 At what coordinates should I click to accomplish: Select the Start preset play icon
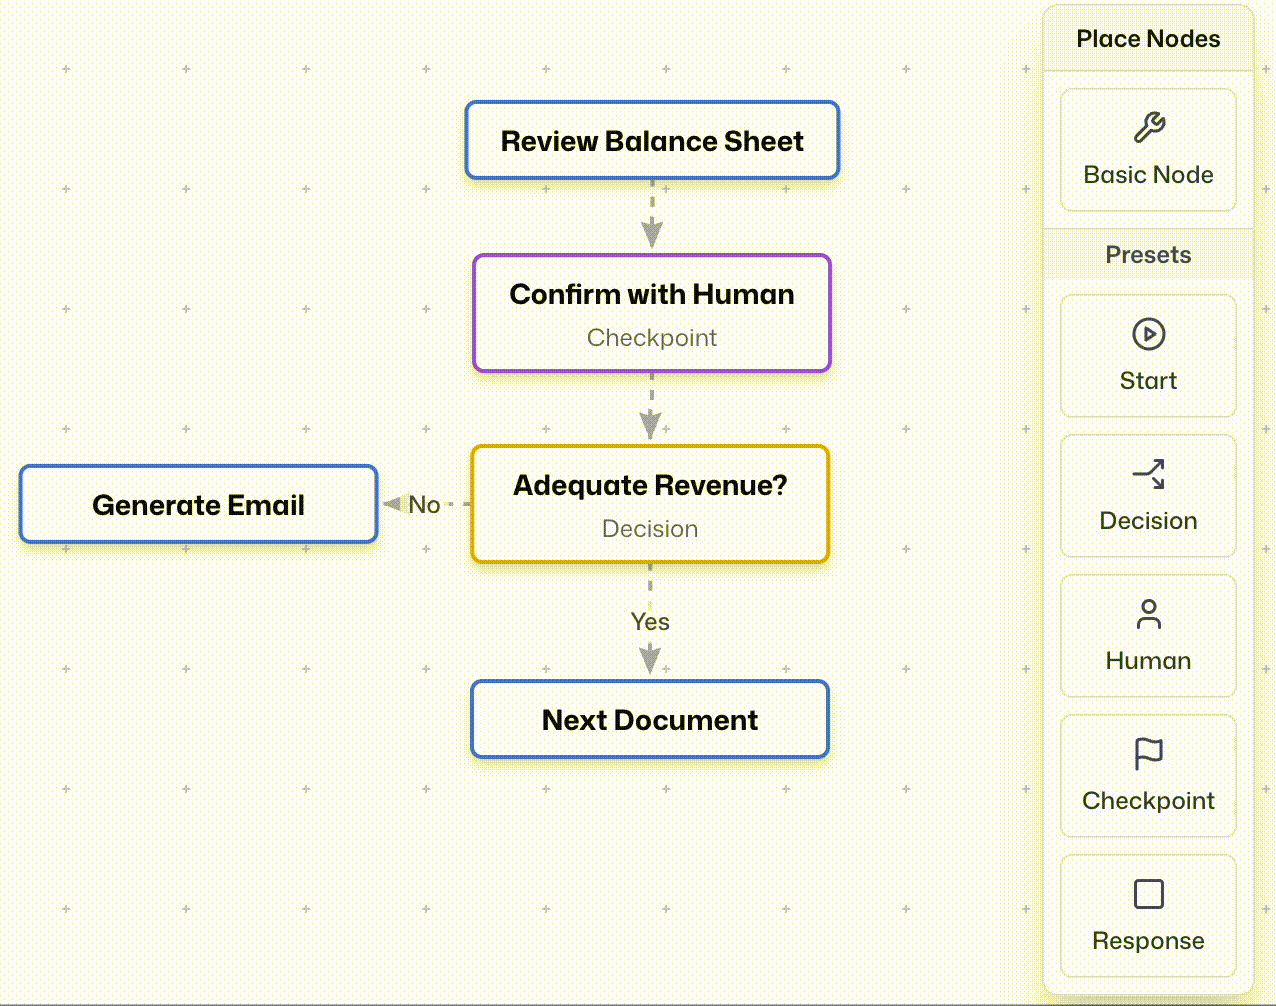tap(1148, 334)
